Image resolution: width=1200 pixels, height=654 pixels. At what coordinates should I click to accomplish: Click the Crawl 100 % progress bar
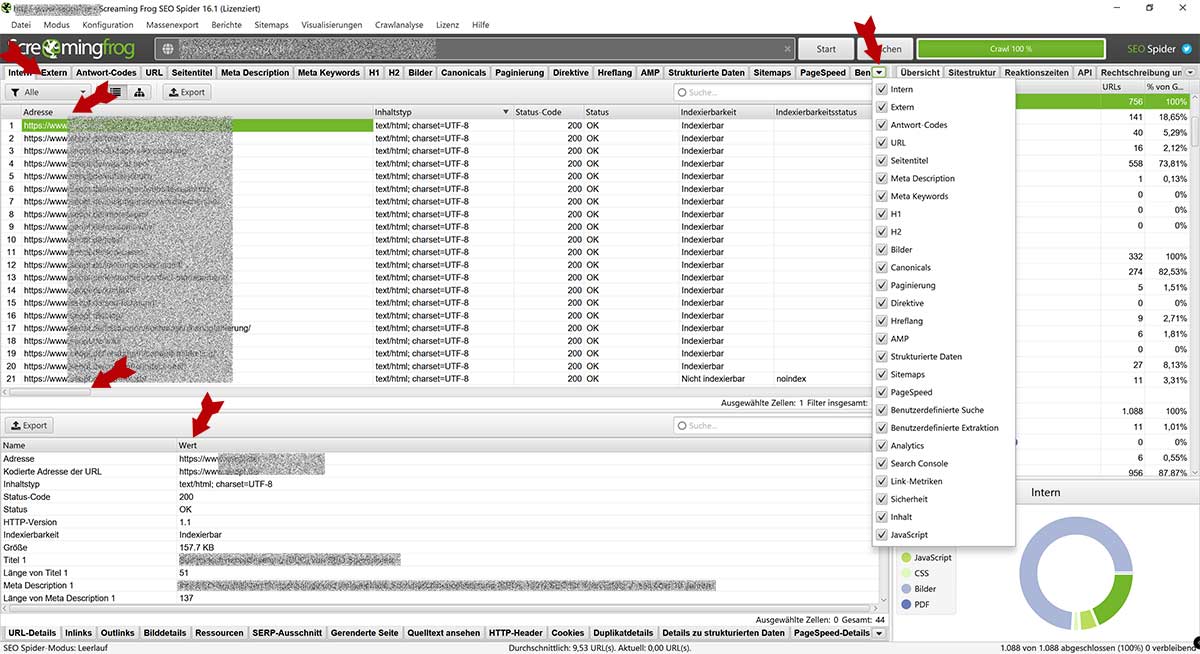(1011, 48)
